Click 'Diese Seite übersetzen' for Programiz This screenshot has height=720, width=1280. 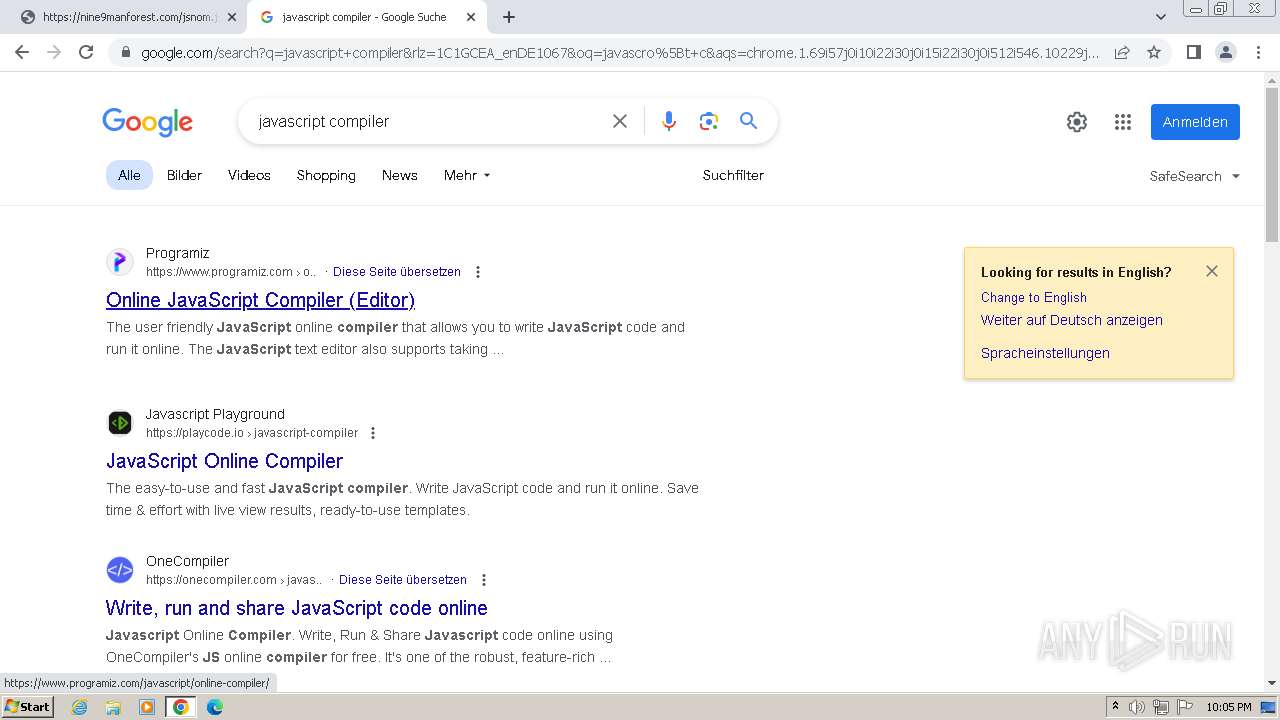397,272
